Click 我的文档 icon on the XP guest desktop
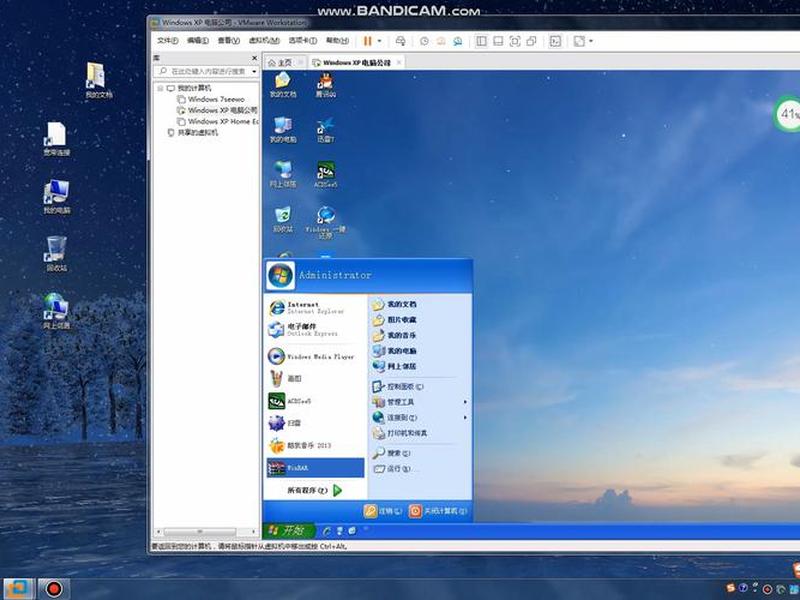Image resolution: width=800 pixels, height=600 pixels. pyautogui.click(x=283, y=85)
